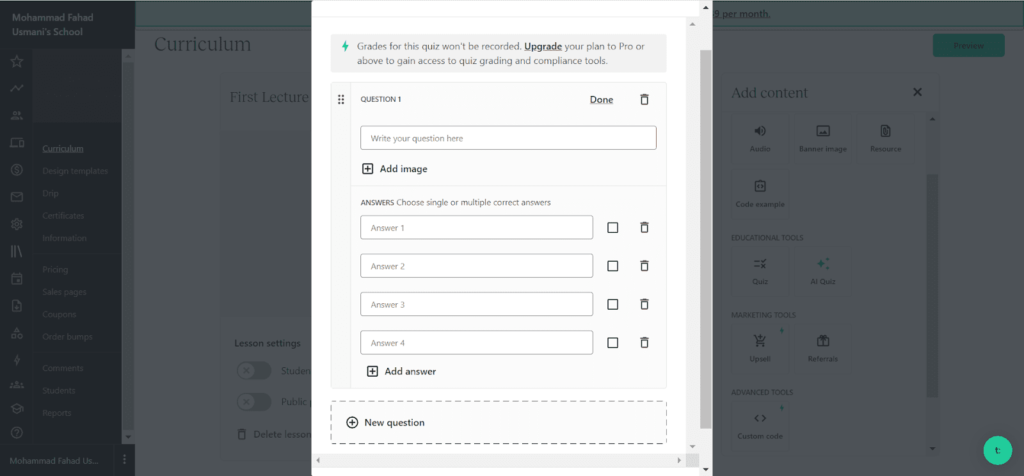This screenshot has width=1024, height=476.
Task: Remove Answer 4 using its trash icon
Action: click(x=644, y=342)
